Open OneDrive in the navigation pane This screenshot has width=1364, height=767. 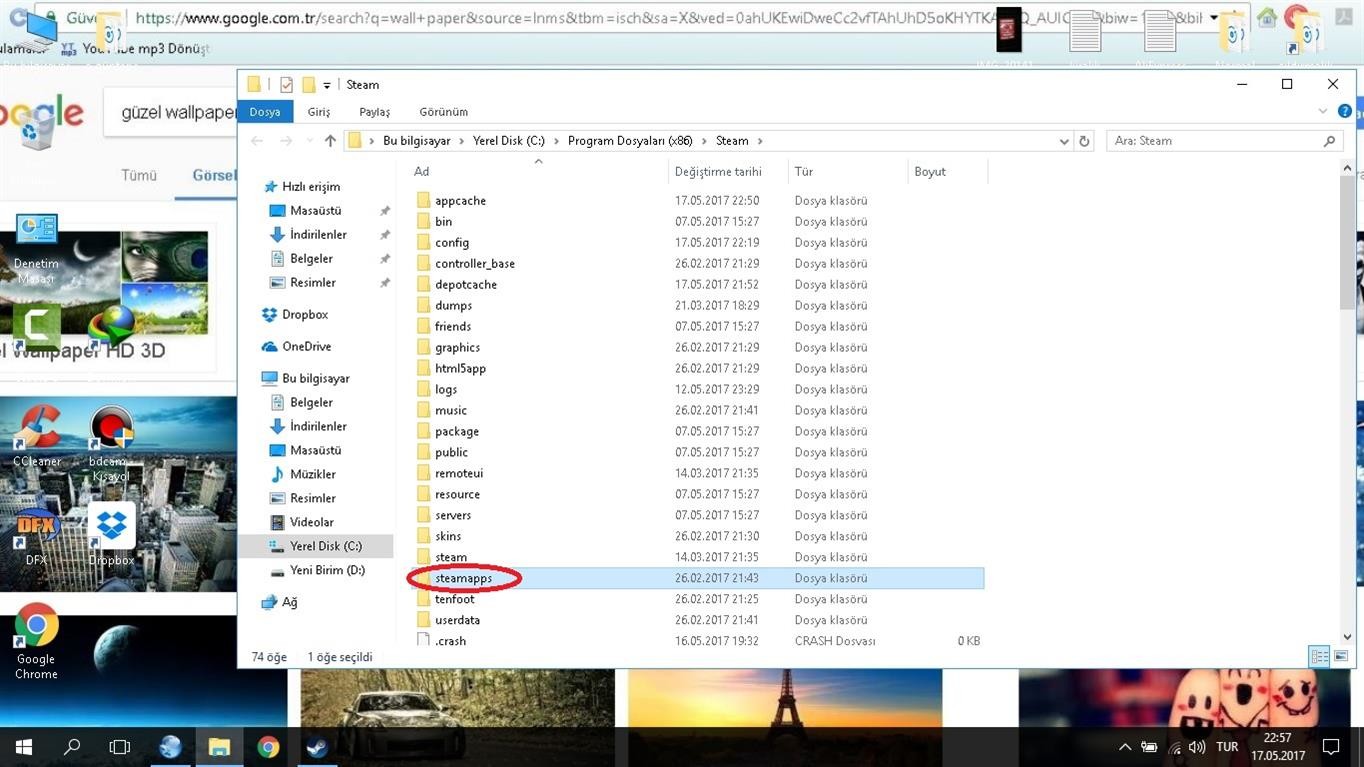(296, 346)
